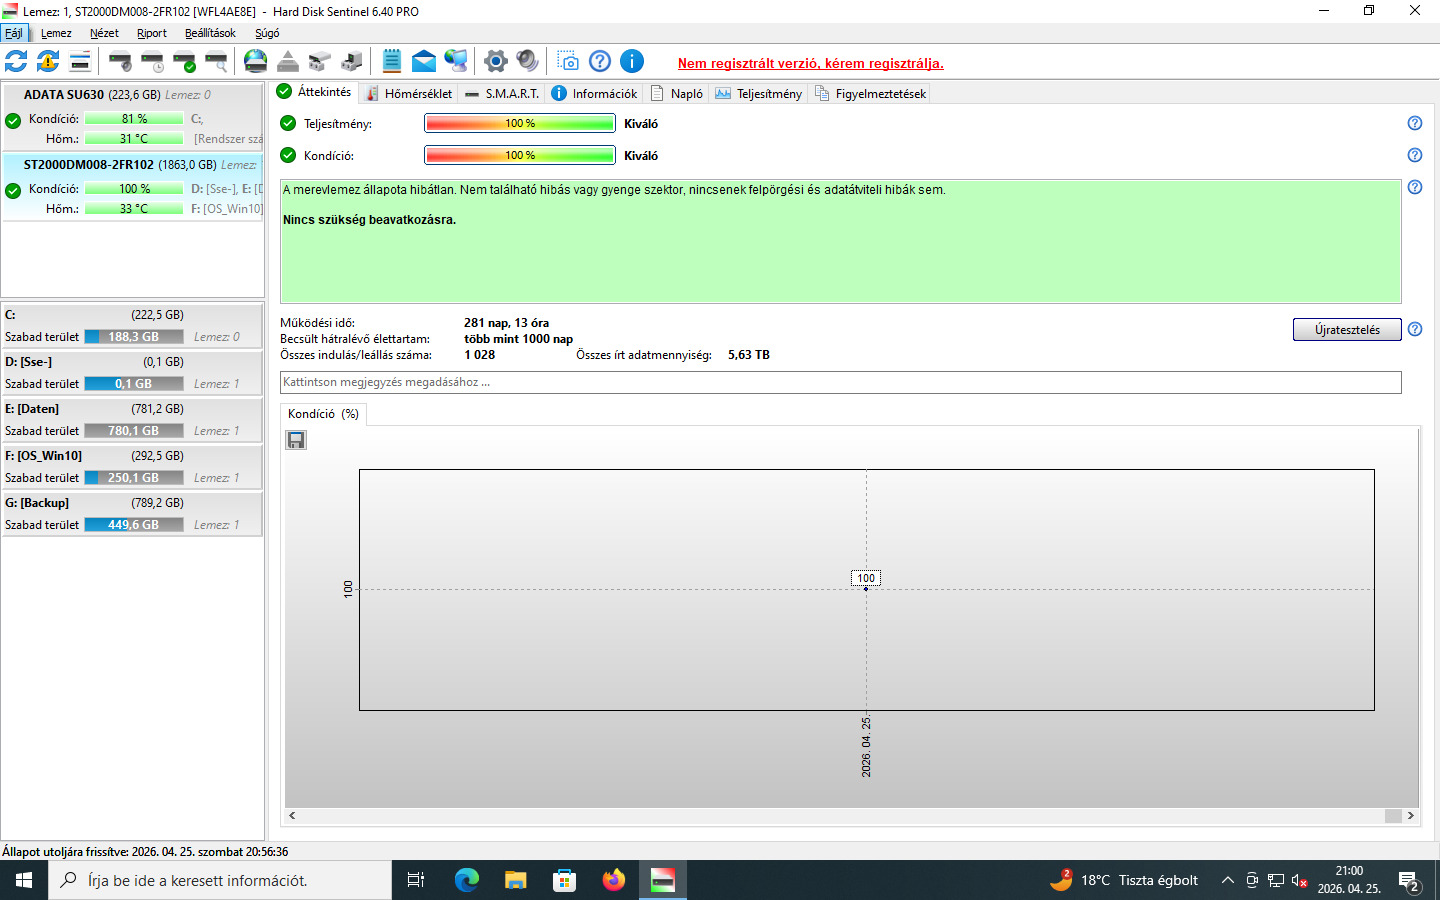Screen dimensions: 1440x900
Task: Open the Lemez menu
Action: [x=56, y=33]
